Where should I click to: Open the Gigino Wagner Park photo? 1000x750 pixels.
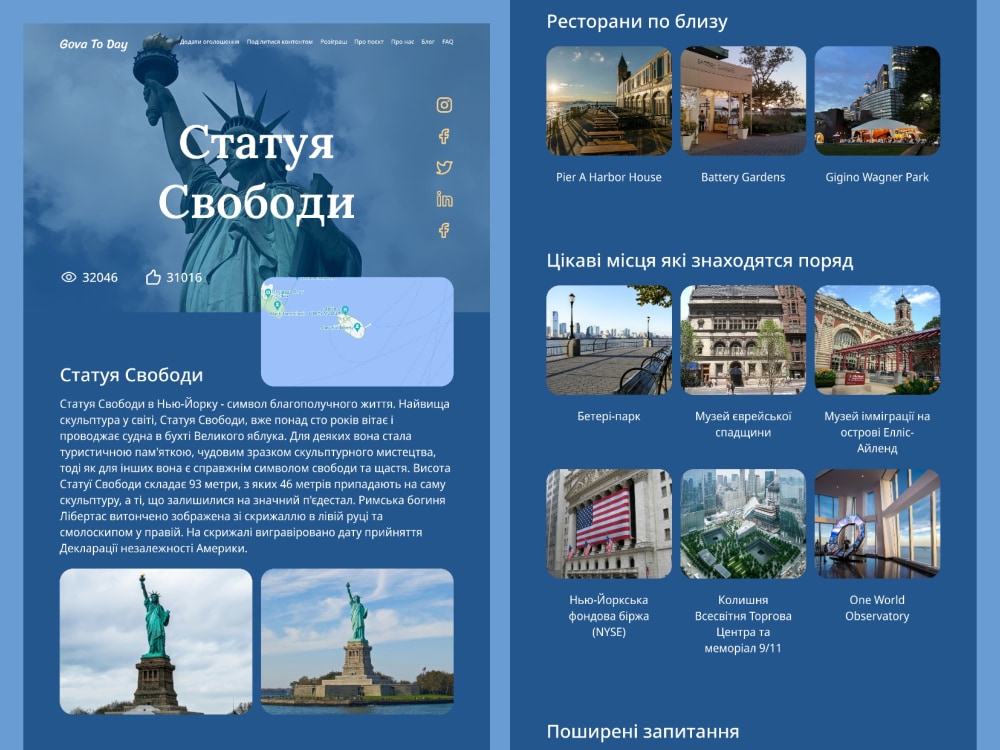[x=878, y=101]
